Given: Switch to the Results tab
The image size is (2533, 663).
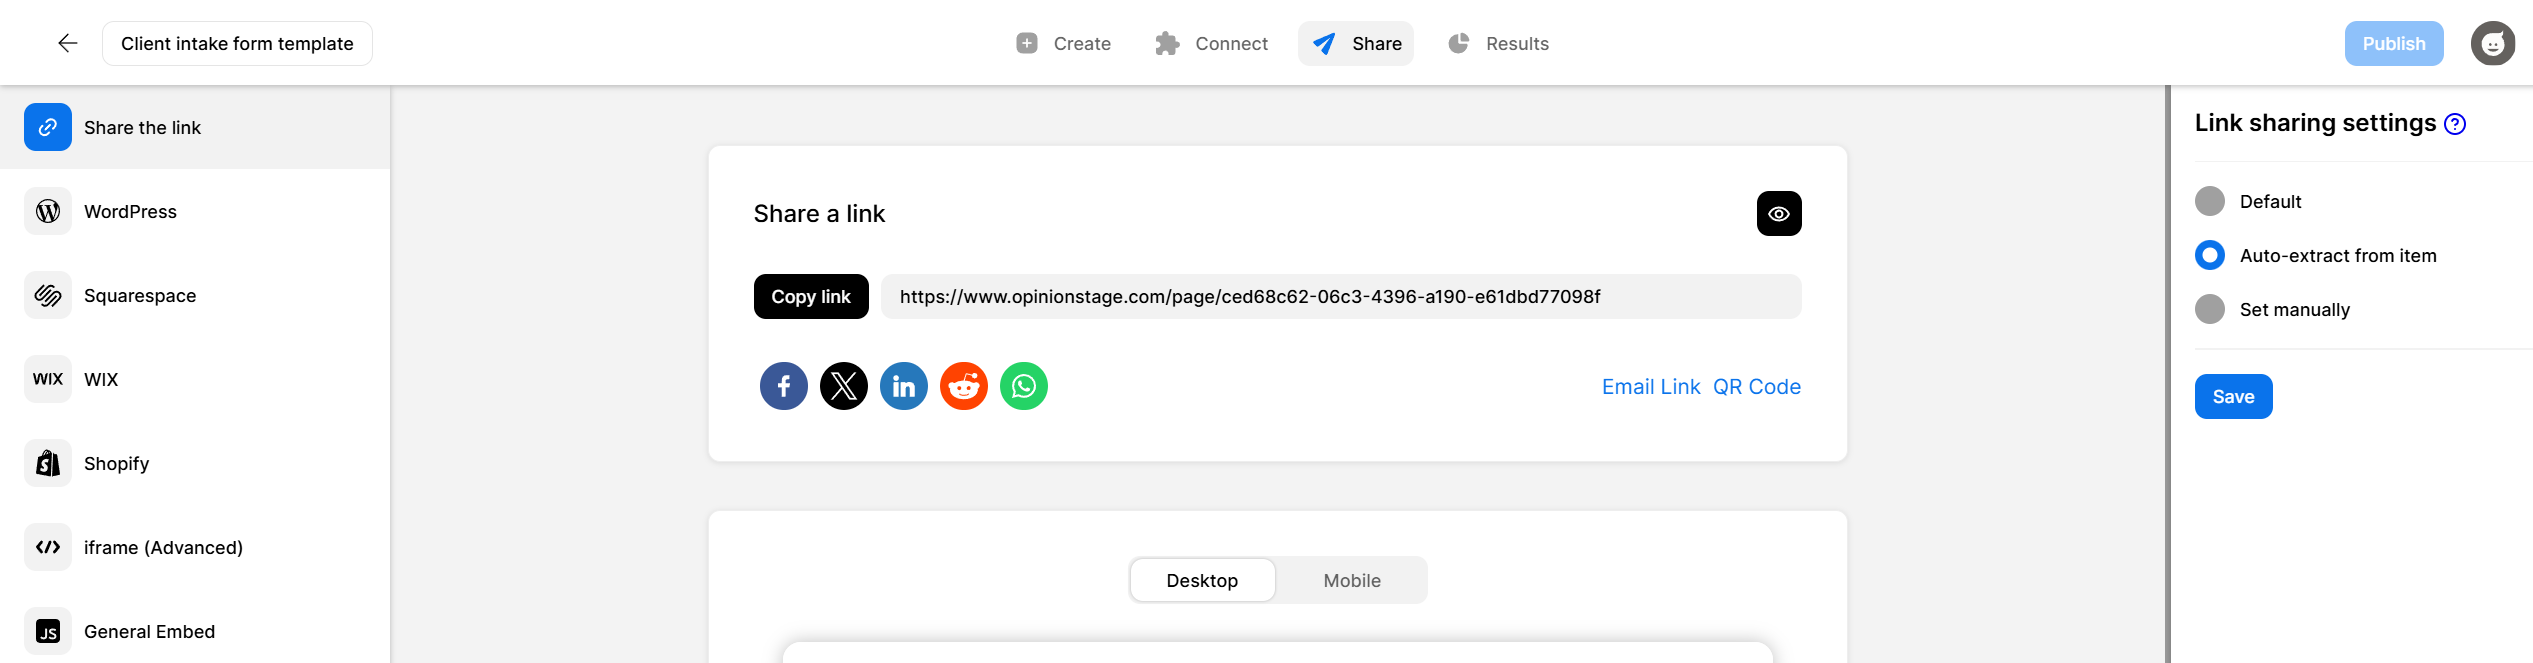Looking at the screenshot, I should 1499,43.
